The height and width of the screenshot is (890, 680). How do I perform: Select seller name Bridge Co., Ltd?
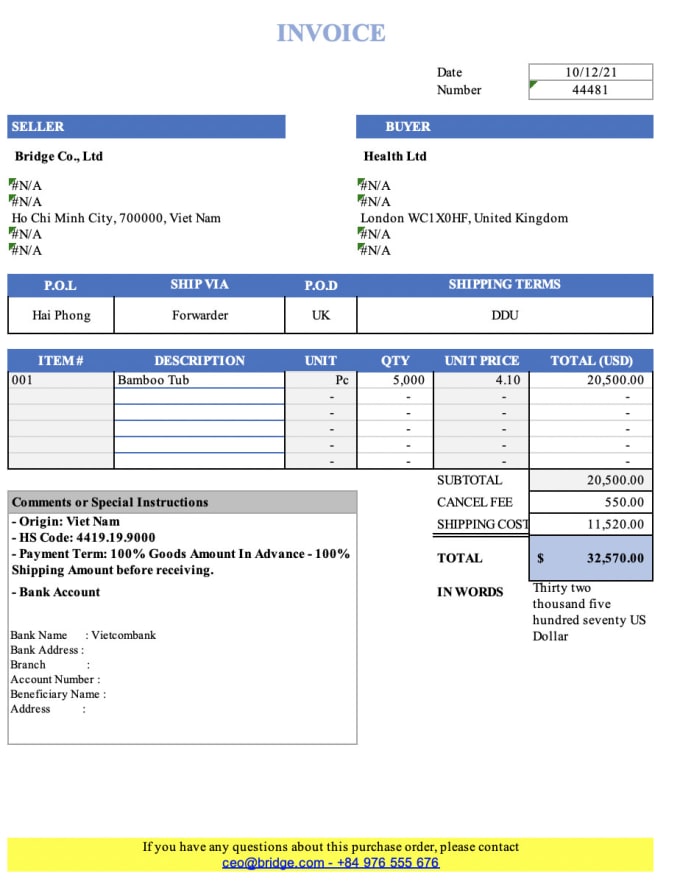pyautogui.click(x=59, y=156)
